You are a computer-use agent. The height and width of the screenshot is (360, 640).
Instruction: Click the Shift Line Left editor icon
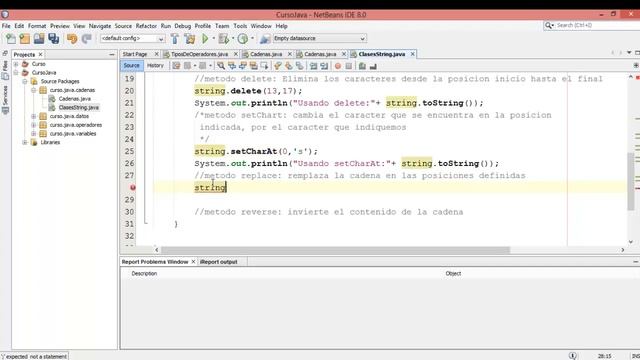coord(313,66)
